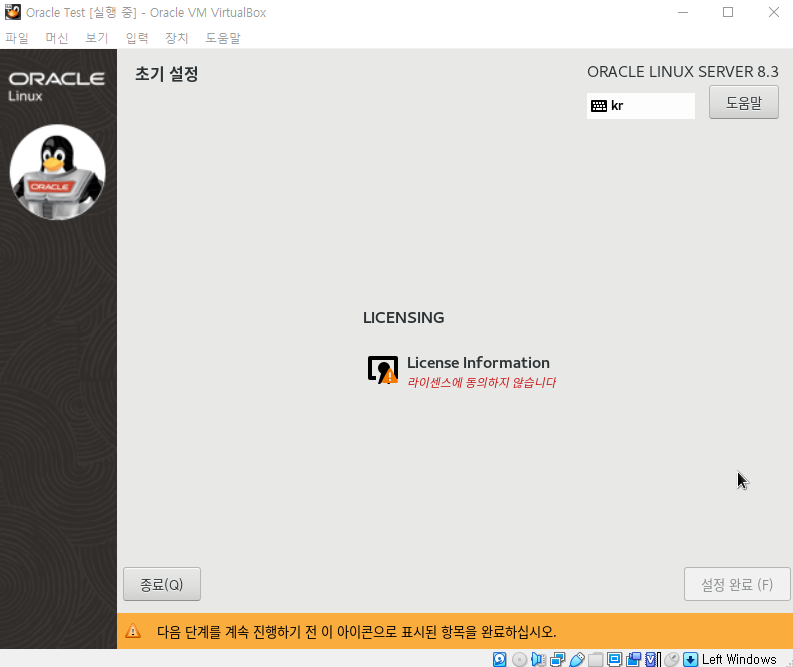Click the display status icon
This screenshot has width=793, height=667.
614,659
